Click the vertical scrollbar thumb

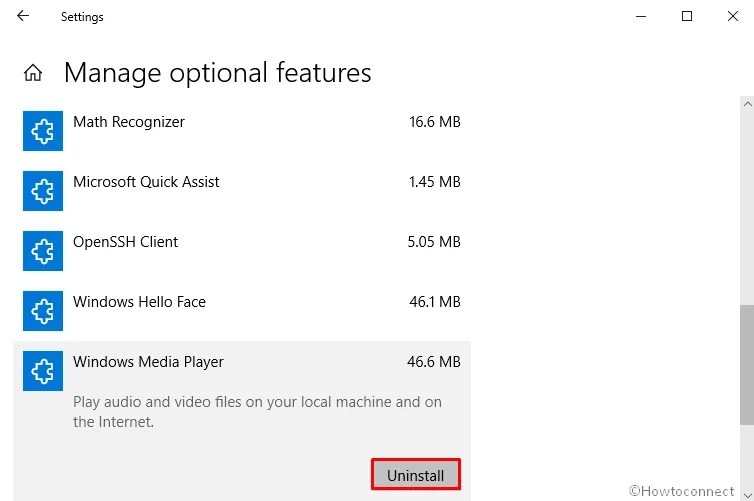coord(747,364)
